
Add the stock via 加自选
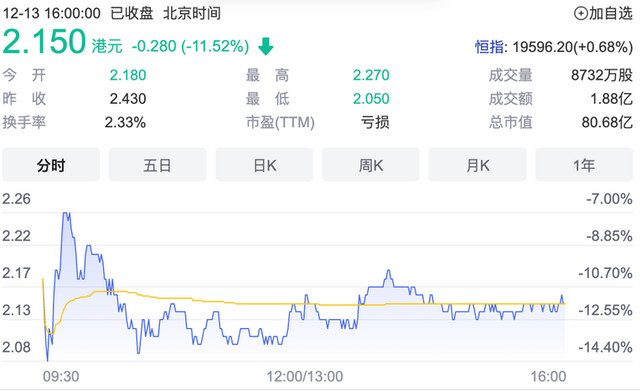pos(603,13)
